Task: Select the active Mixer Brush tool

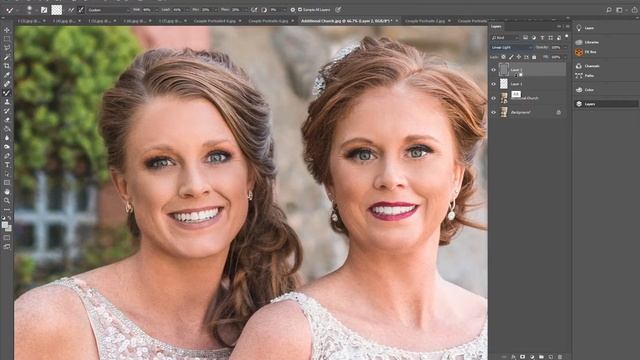Action: click(7, 93)
